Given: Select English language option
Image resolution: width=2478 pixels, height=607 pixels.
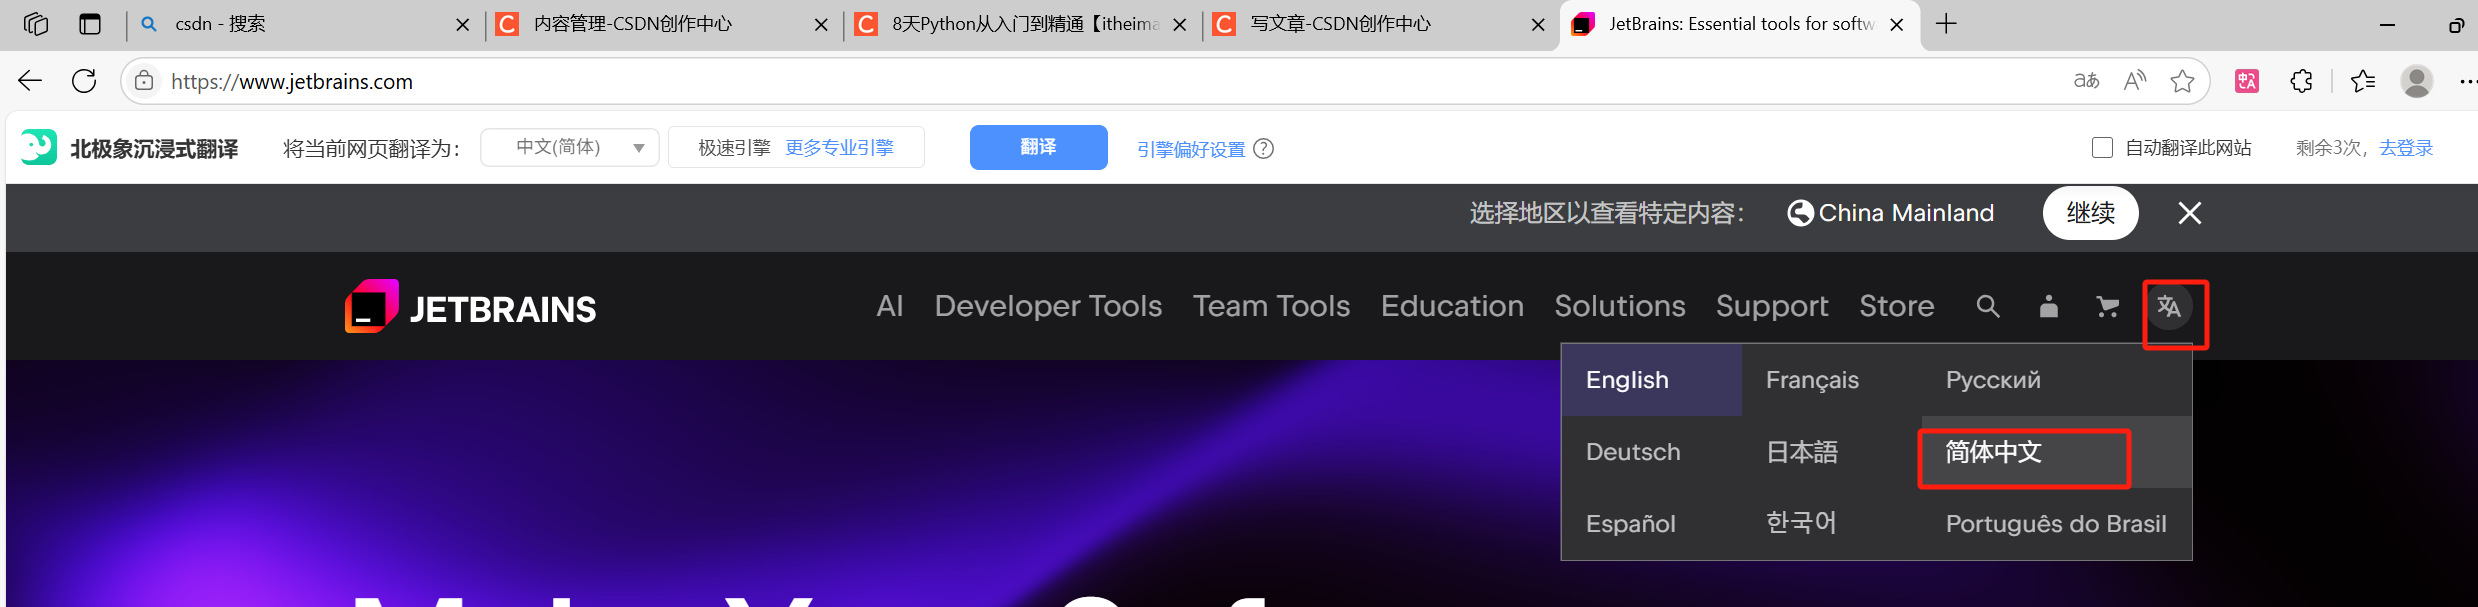Looking at the screenshot, I should coord(1652,380).
